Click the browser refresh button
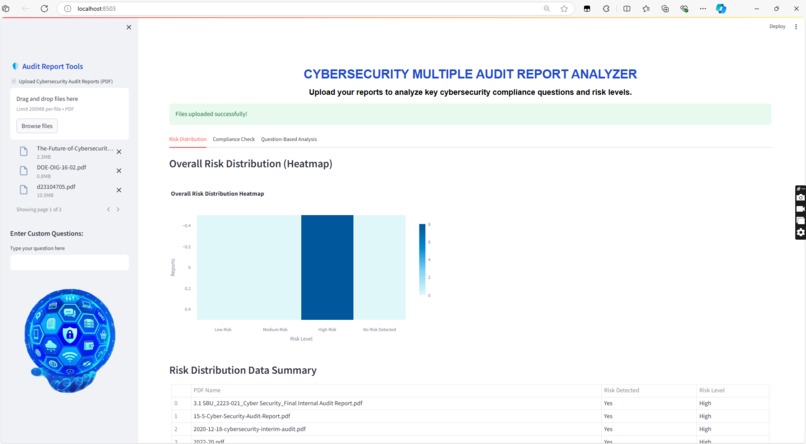Screen dimensions: 806x444 pyautogui.click(x=44, y=9)
